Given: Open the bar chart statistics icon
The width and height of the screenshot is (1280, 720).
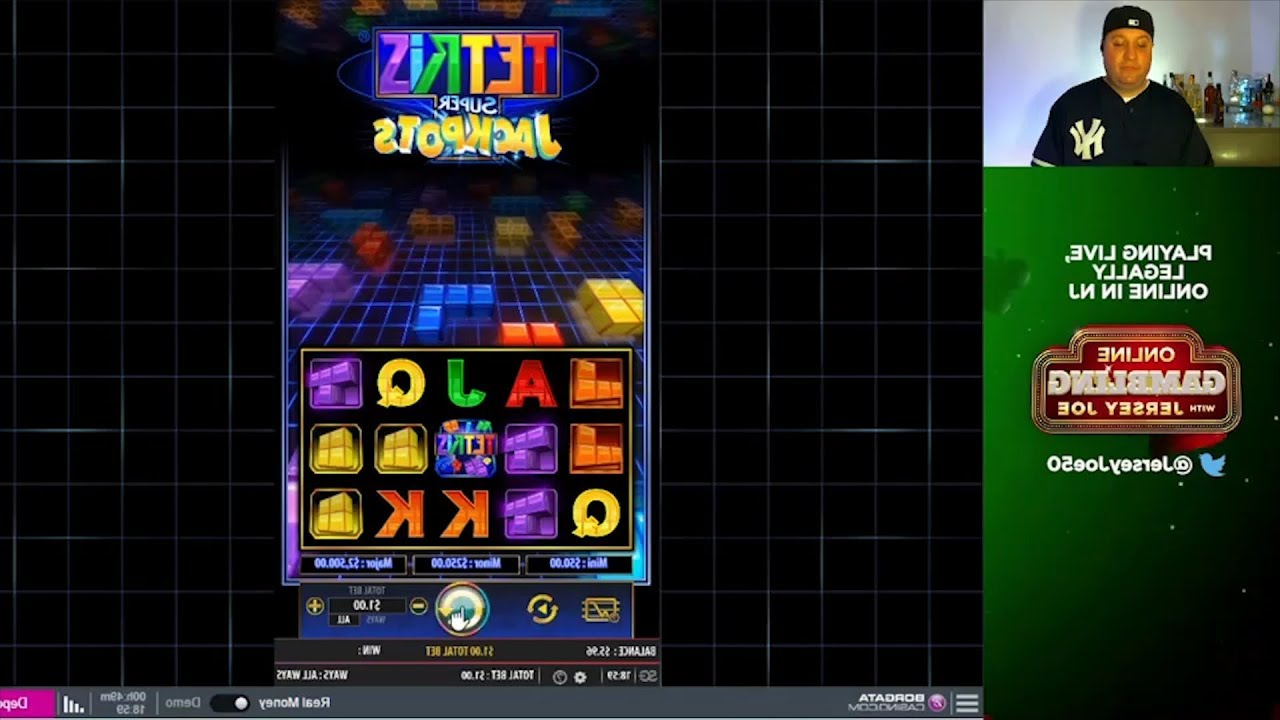Looking at the screenshot, I should pyautogui.click(x=74, y=704).
